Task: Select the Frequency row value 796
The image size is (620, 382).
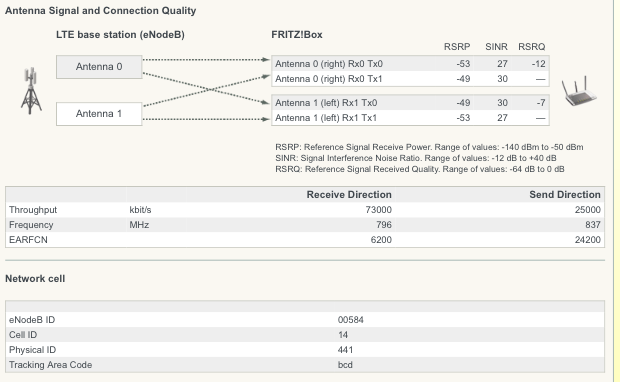Action: point(384,225)
